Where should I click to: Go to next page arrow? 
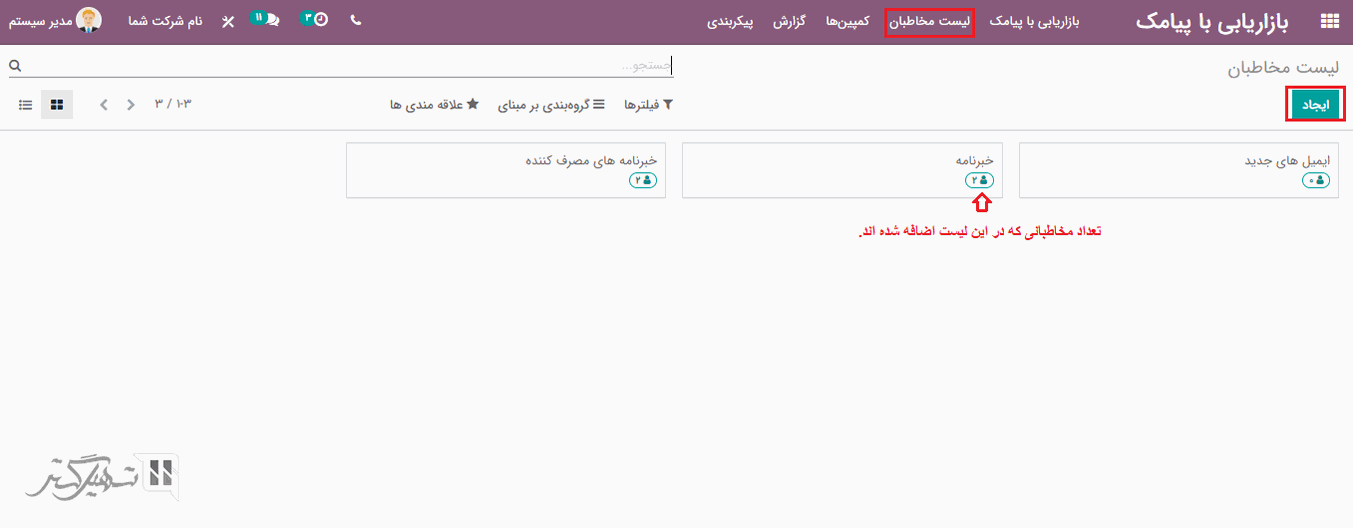coord(104,104)
